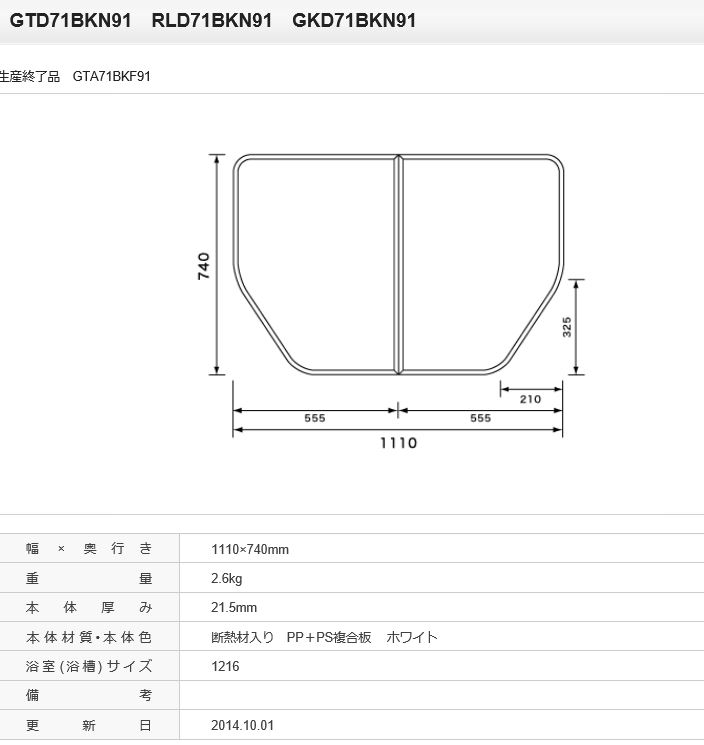Image resolution: width=704 pixels, height=745 pixels.
Task: Click the 断熱材入り PP+PS複合板 ホワイト value
Action: click(x=324, y=637)
